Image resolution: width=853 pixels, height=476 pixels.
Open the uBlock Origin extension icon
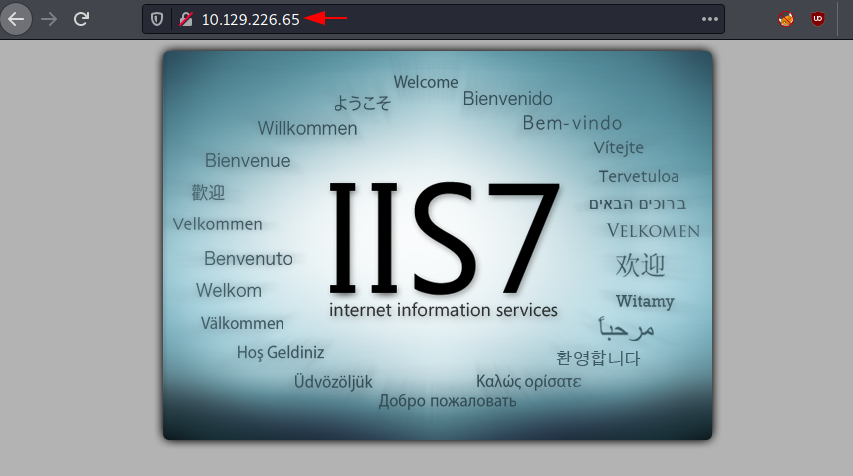pyautogui.click(x=818, y=19)
